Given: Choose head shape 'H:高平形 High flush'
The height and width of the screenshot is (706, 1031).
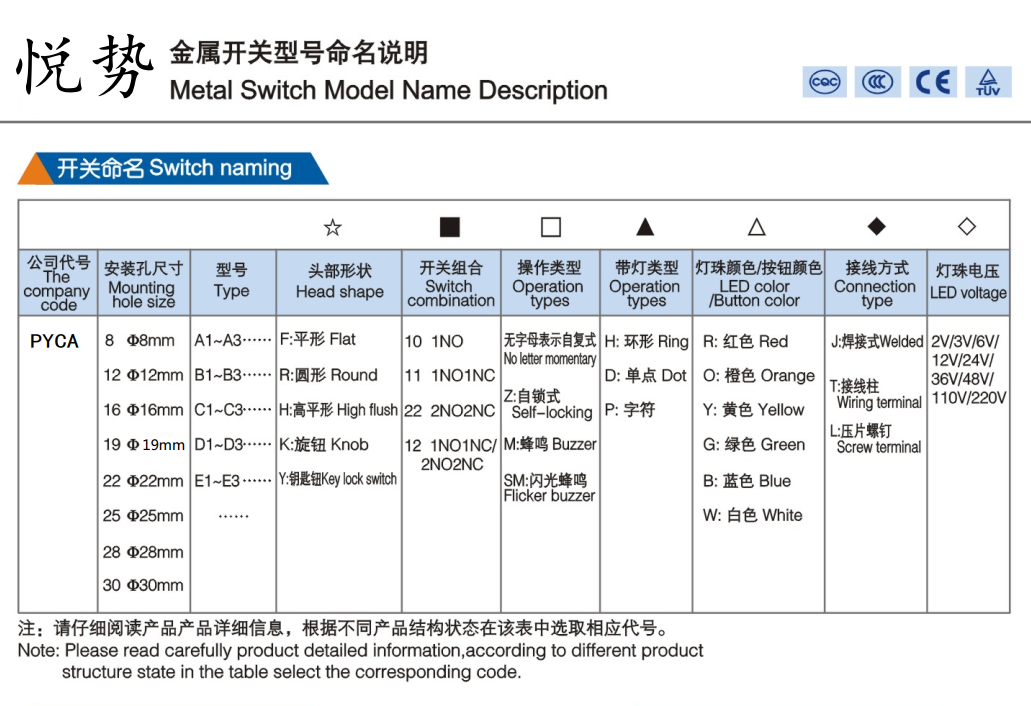Looking at the screenshot, I should click(339, 410).
